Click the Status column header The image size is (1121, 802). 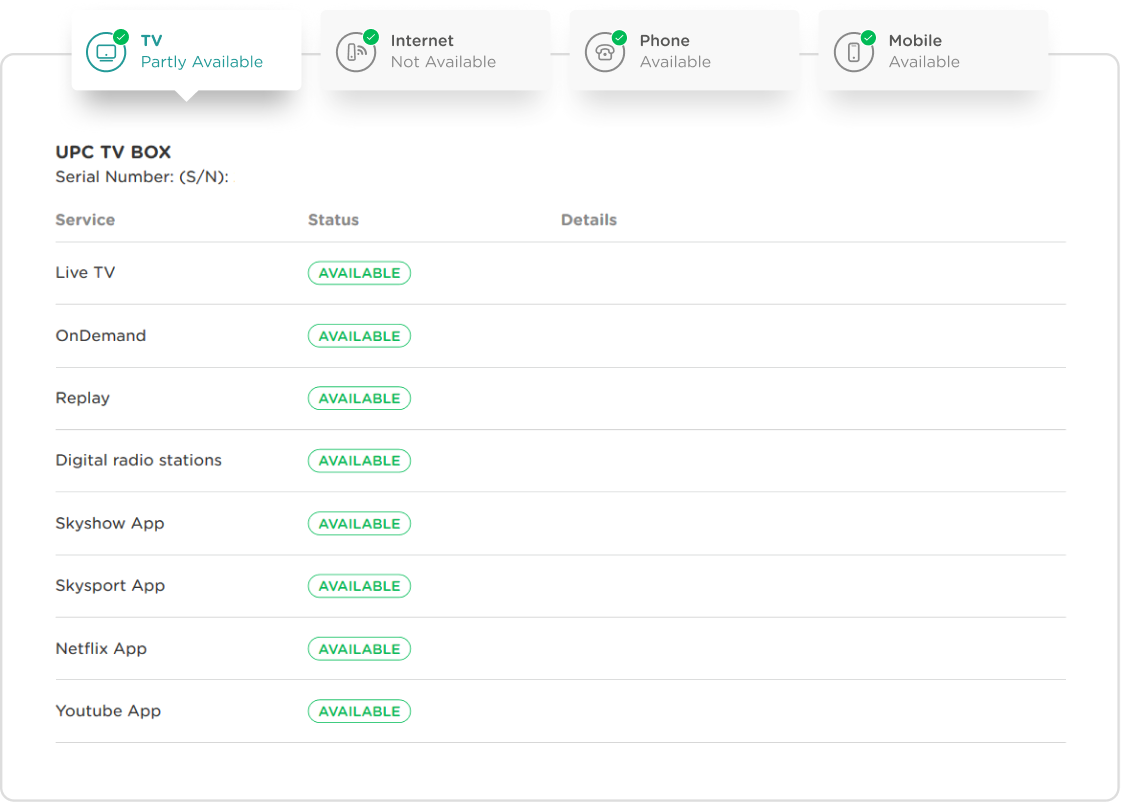tap(333, 219)
